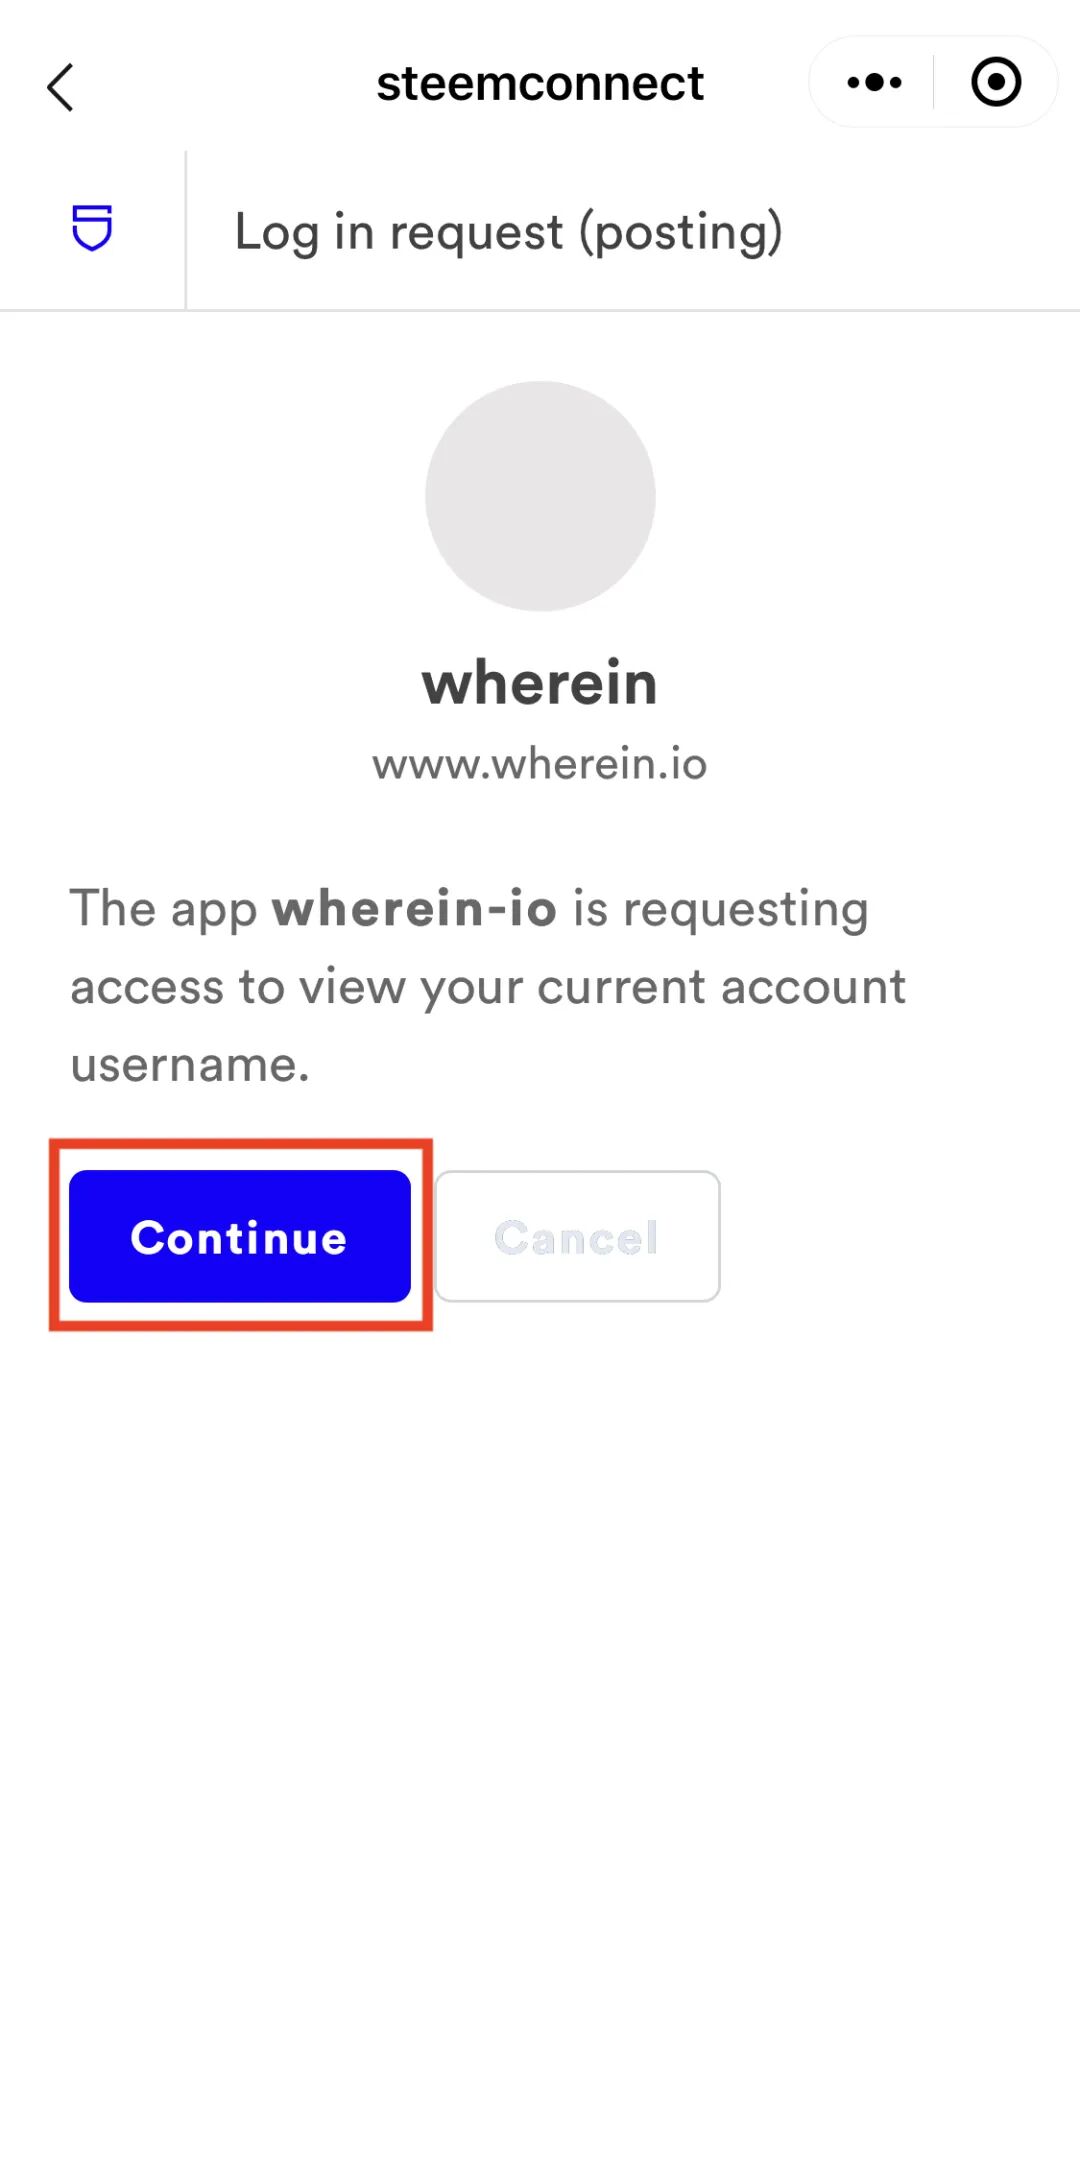Click the "access to view your current account" line

pyautogui.click(x=488, y=987)
